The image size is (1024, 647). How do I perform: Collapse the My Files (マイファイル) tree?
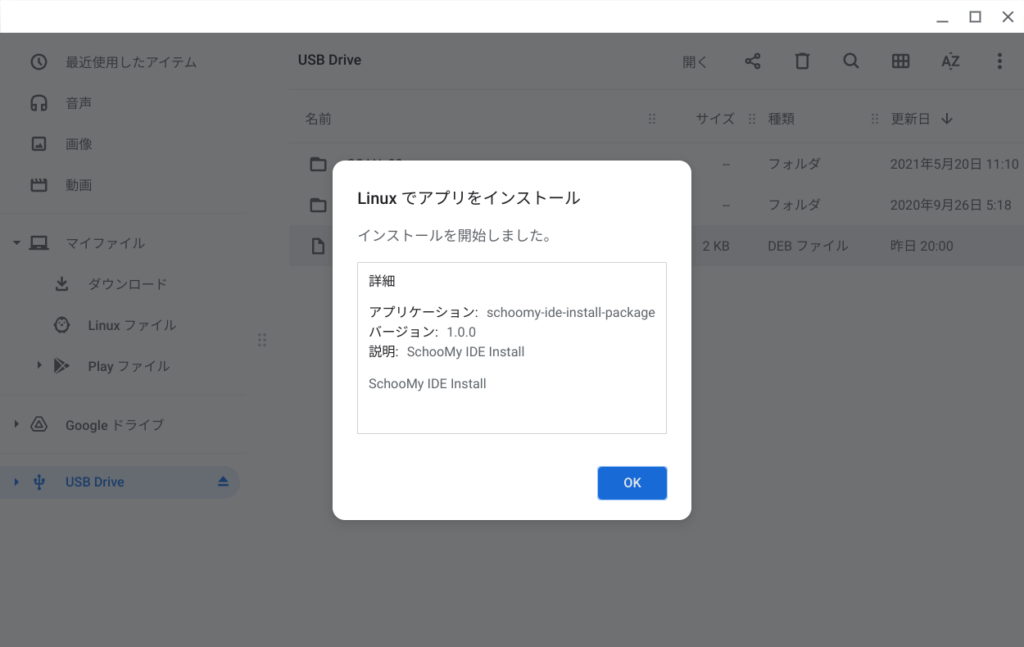click(16, 244)
